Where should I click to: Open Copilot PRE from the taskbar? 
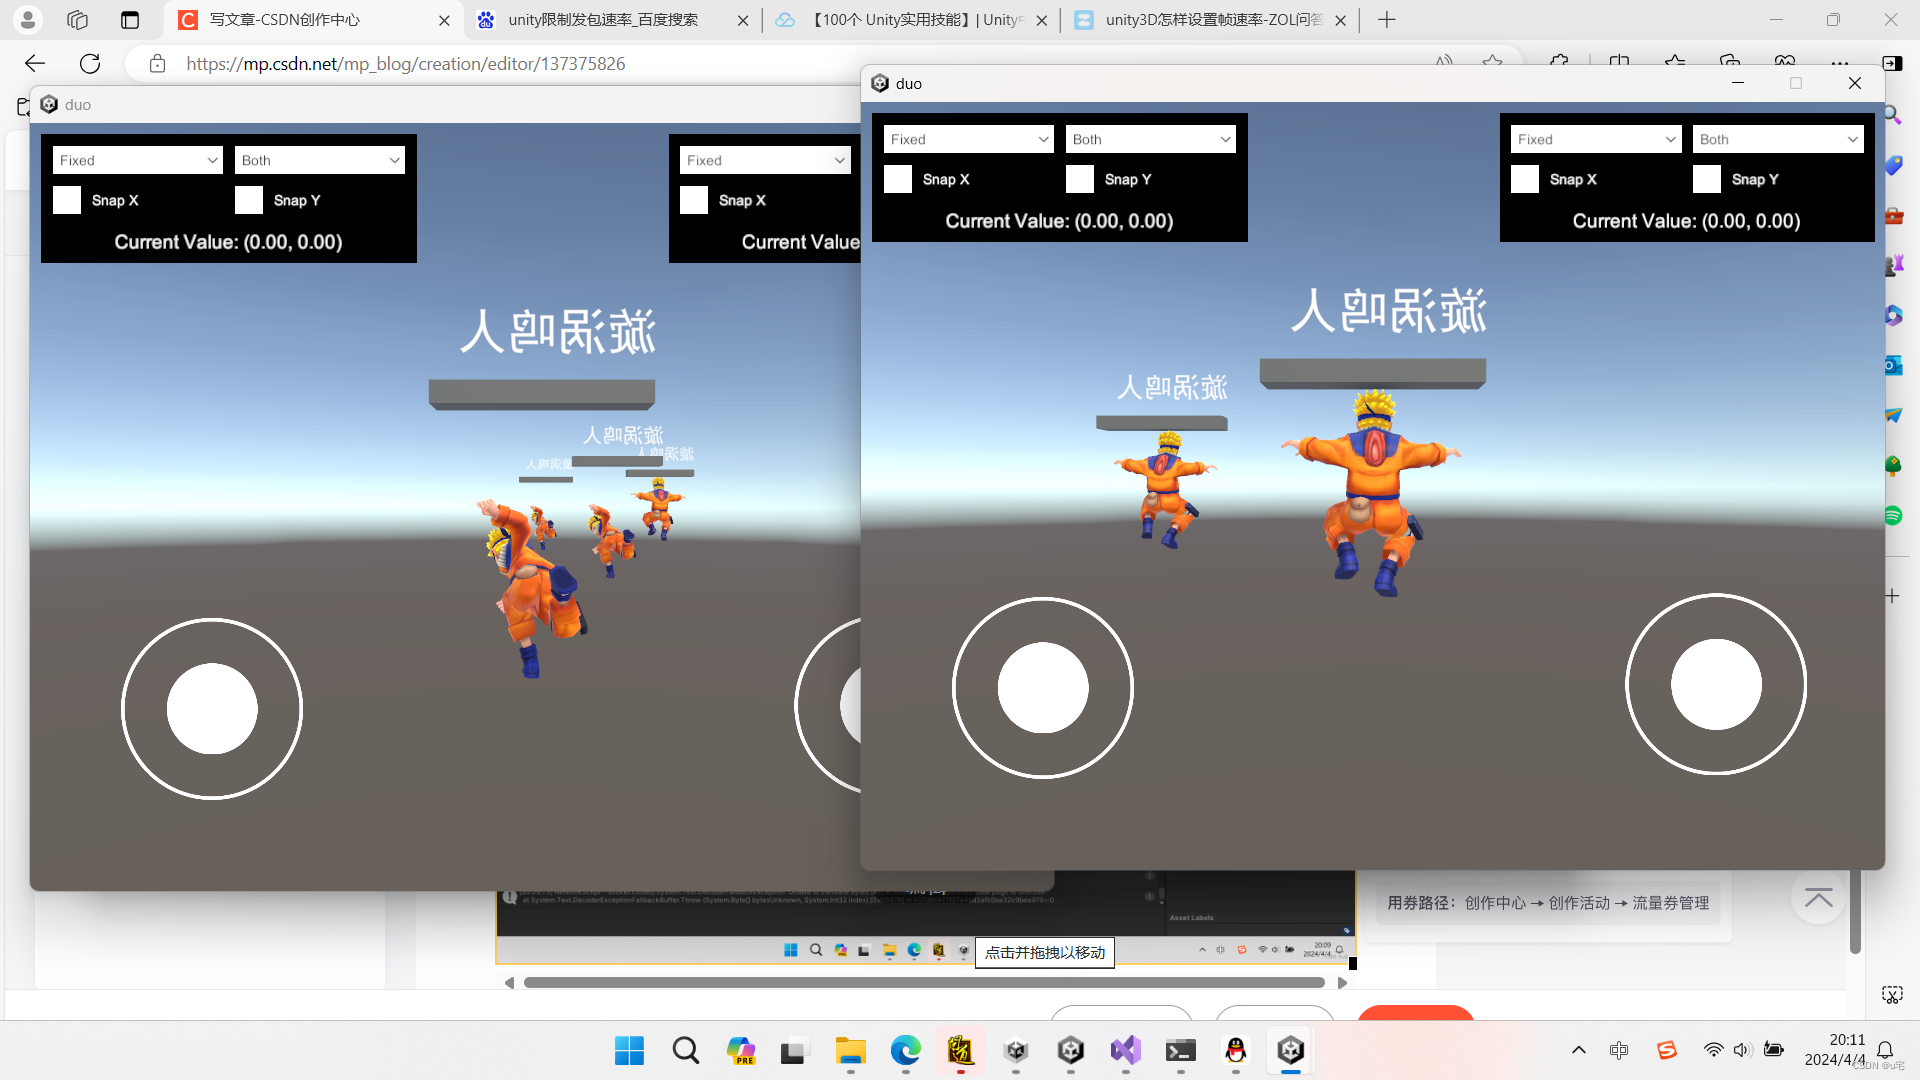tap(741, 1051)
